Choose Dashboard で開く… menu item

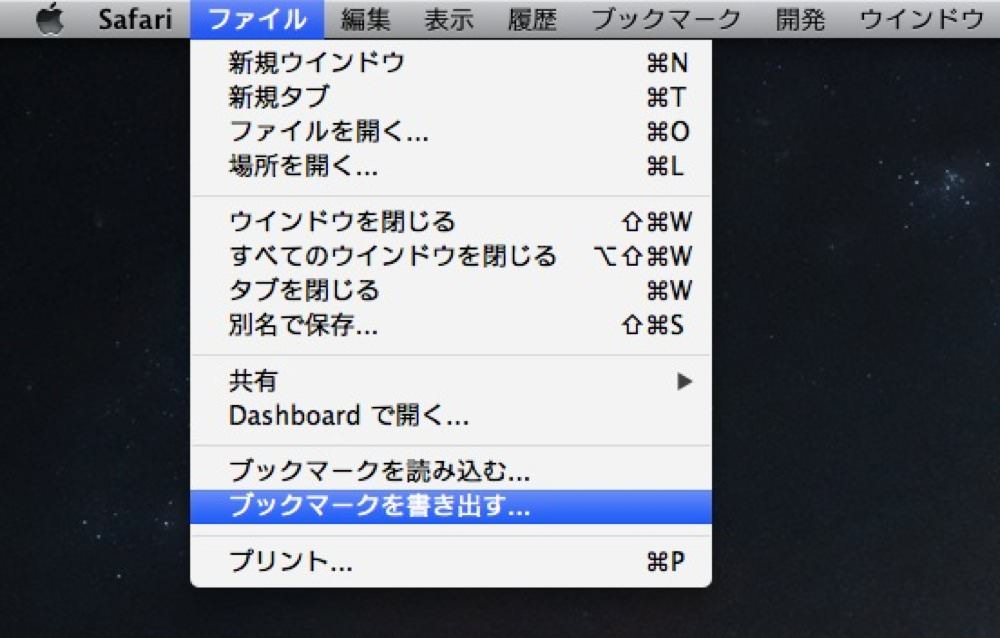pyautogui.click(x=451, y=416)
